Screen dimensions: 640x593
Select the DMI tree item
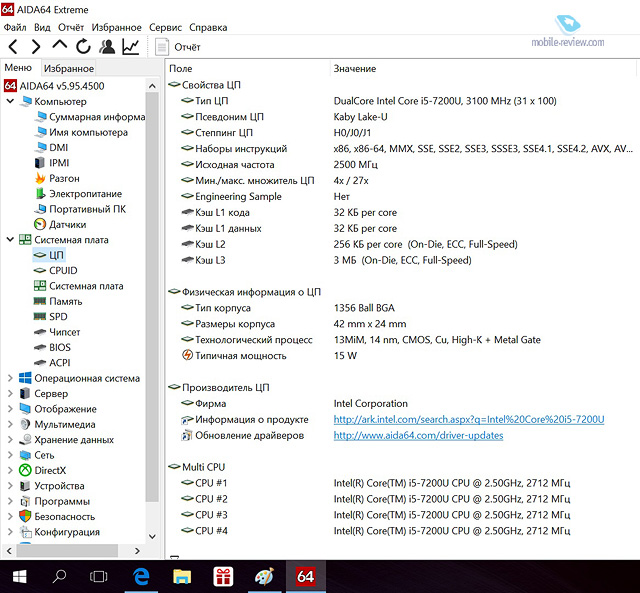(51, 147)
